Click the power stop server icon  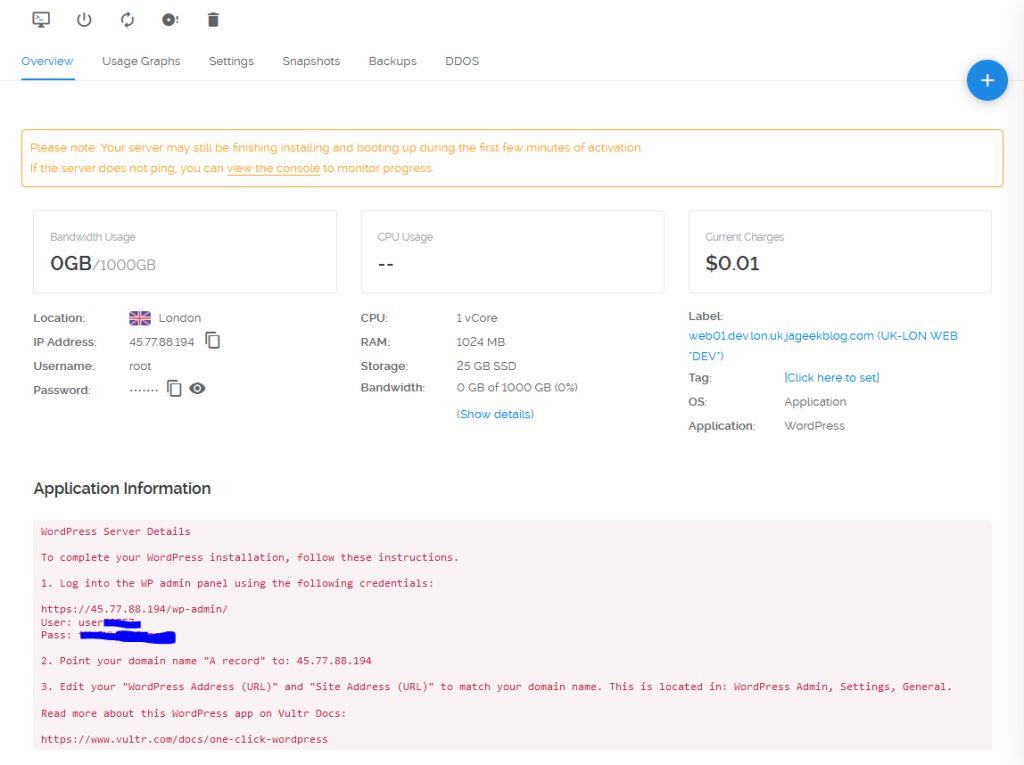[84, 19]
